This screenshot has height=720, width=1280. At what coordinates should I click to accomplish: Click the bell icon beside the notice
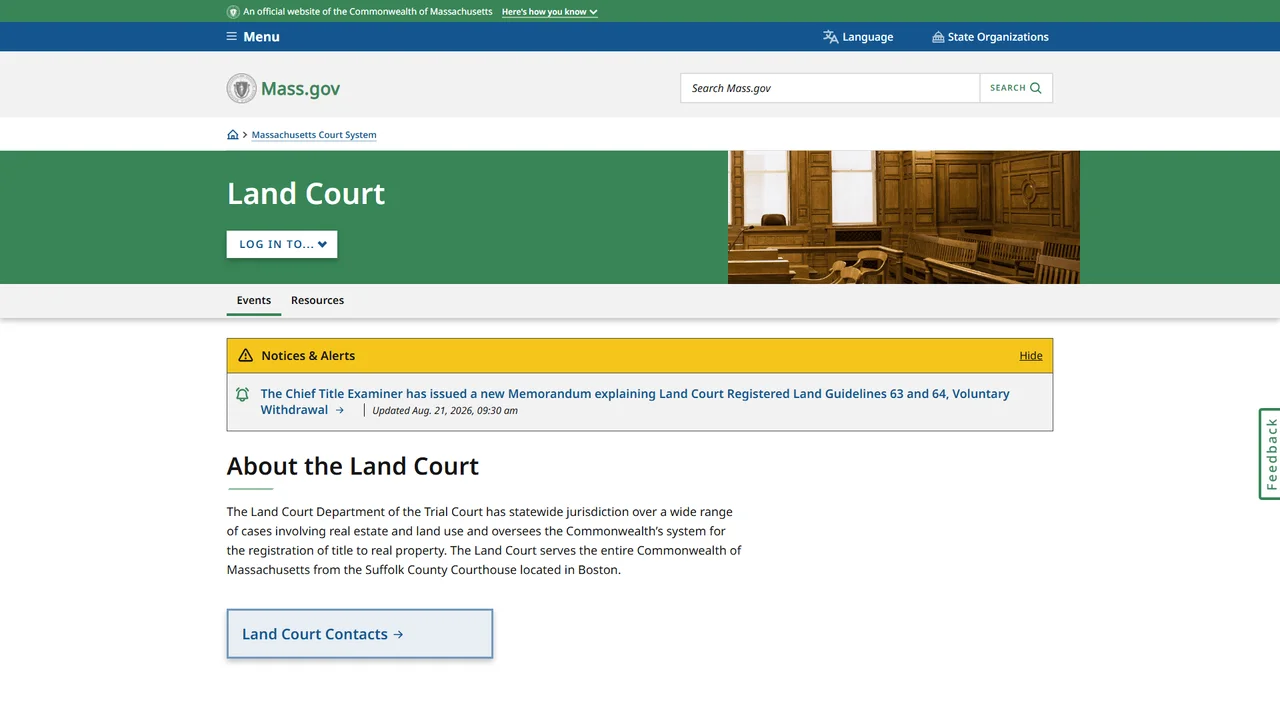coord(242,394)
